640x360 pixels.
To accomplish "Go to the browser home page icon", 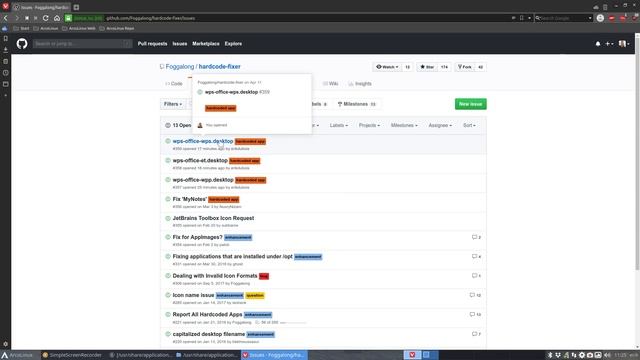I will click(x=57, y=18).
